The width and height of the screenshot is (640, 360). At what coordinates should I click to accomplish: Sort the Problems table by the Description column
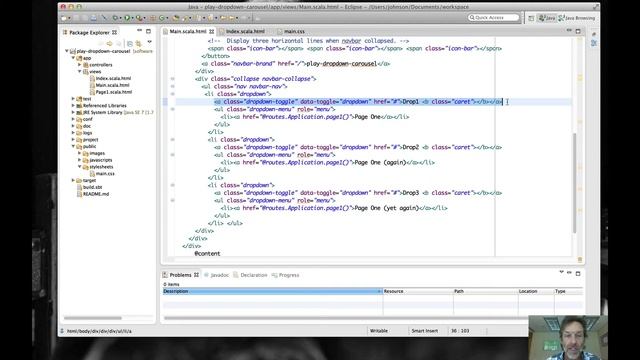point(272,291)
